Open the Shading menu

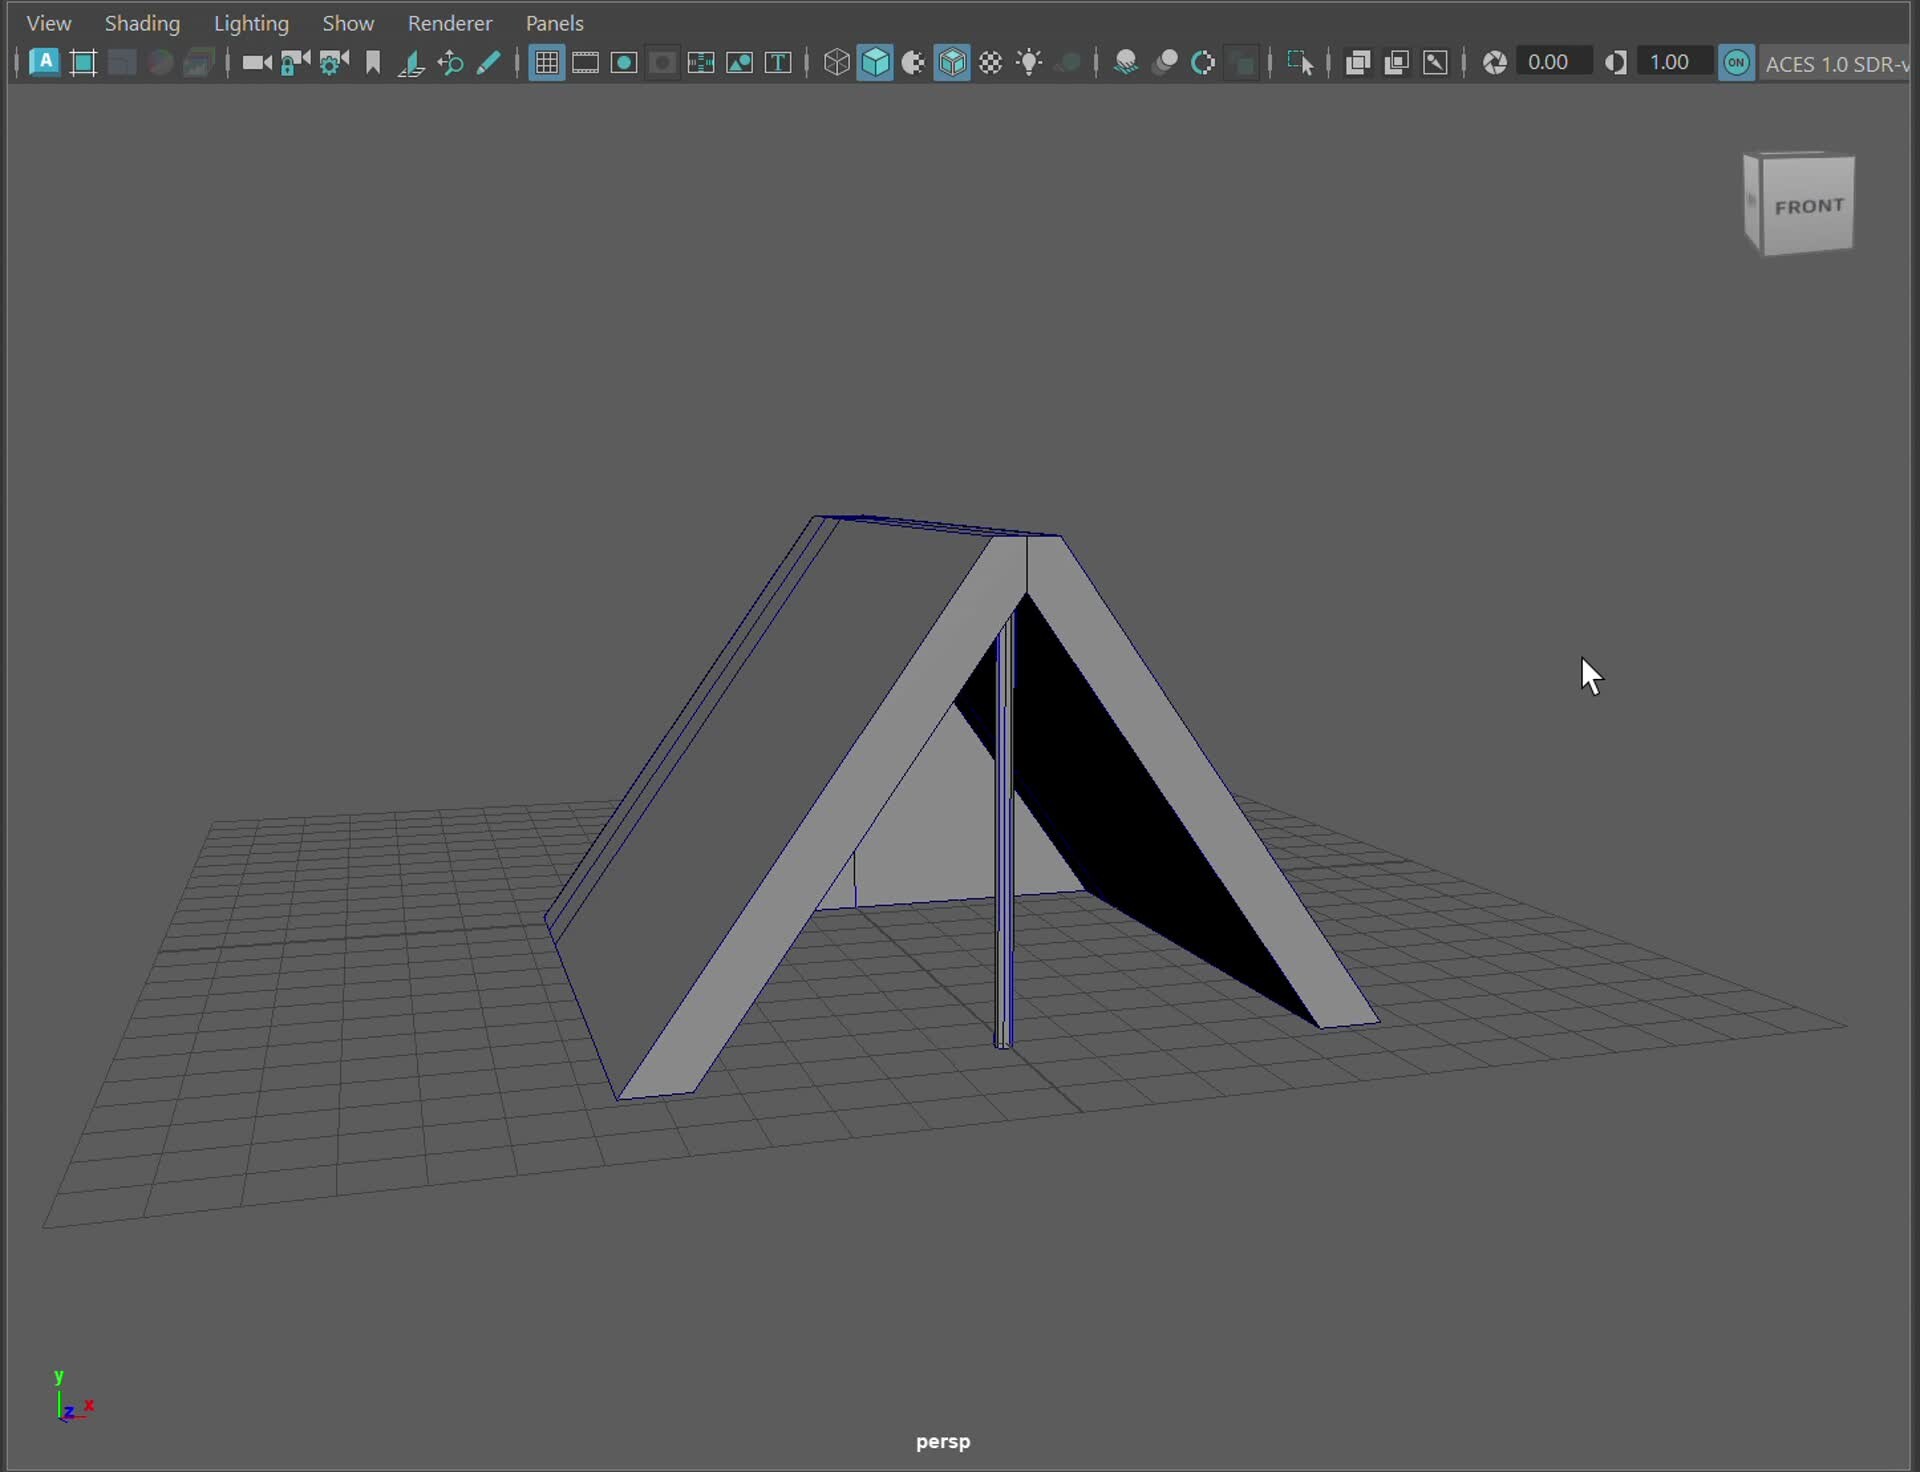pyautogui.click(x=142, y=22)
